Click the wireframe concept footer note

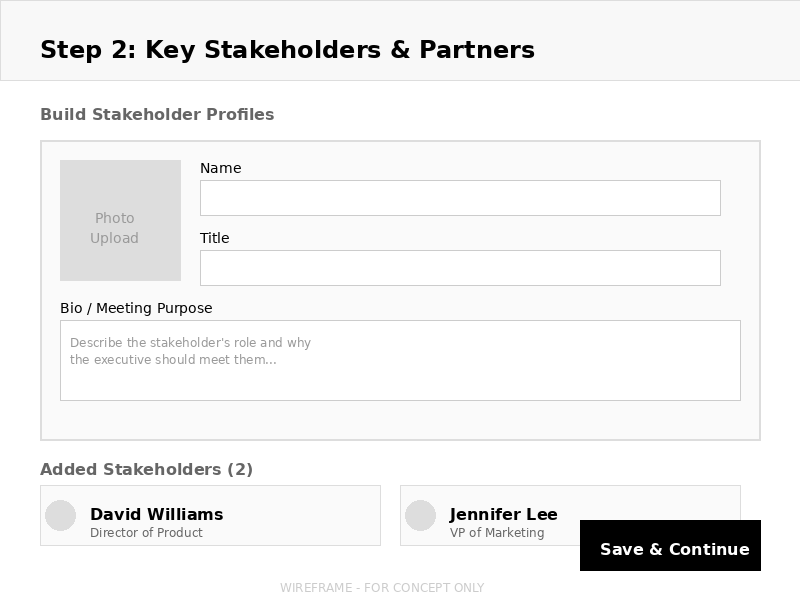(382, 588)
